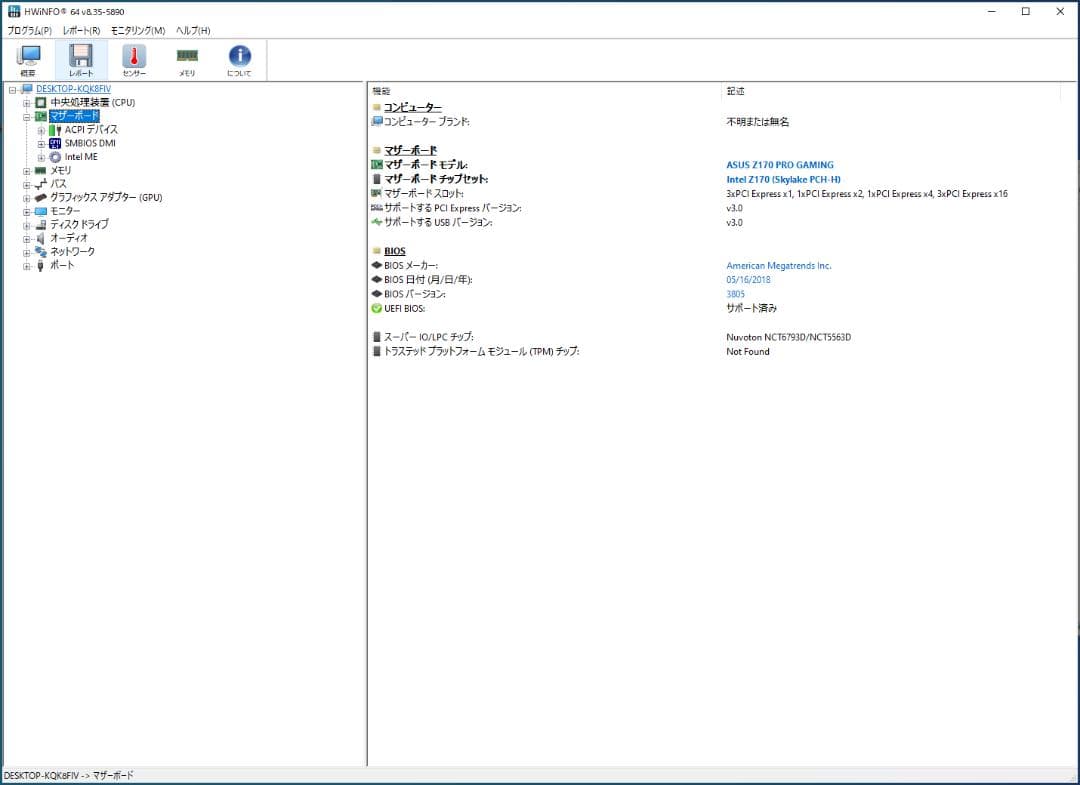Click the ACPI デバイス tree icon
This screenshot has height=785, width=1080.
(x=56, y=130)
